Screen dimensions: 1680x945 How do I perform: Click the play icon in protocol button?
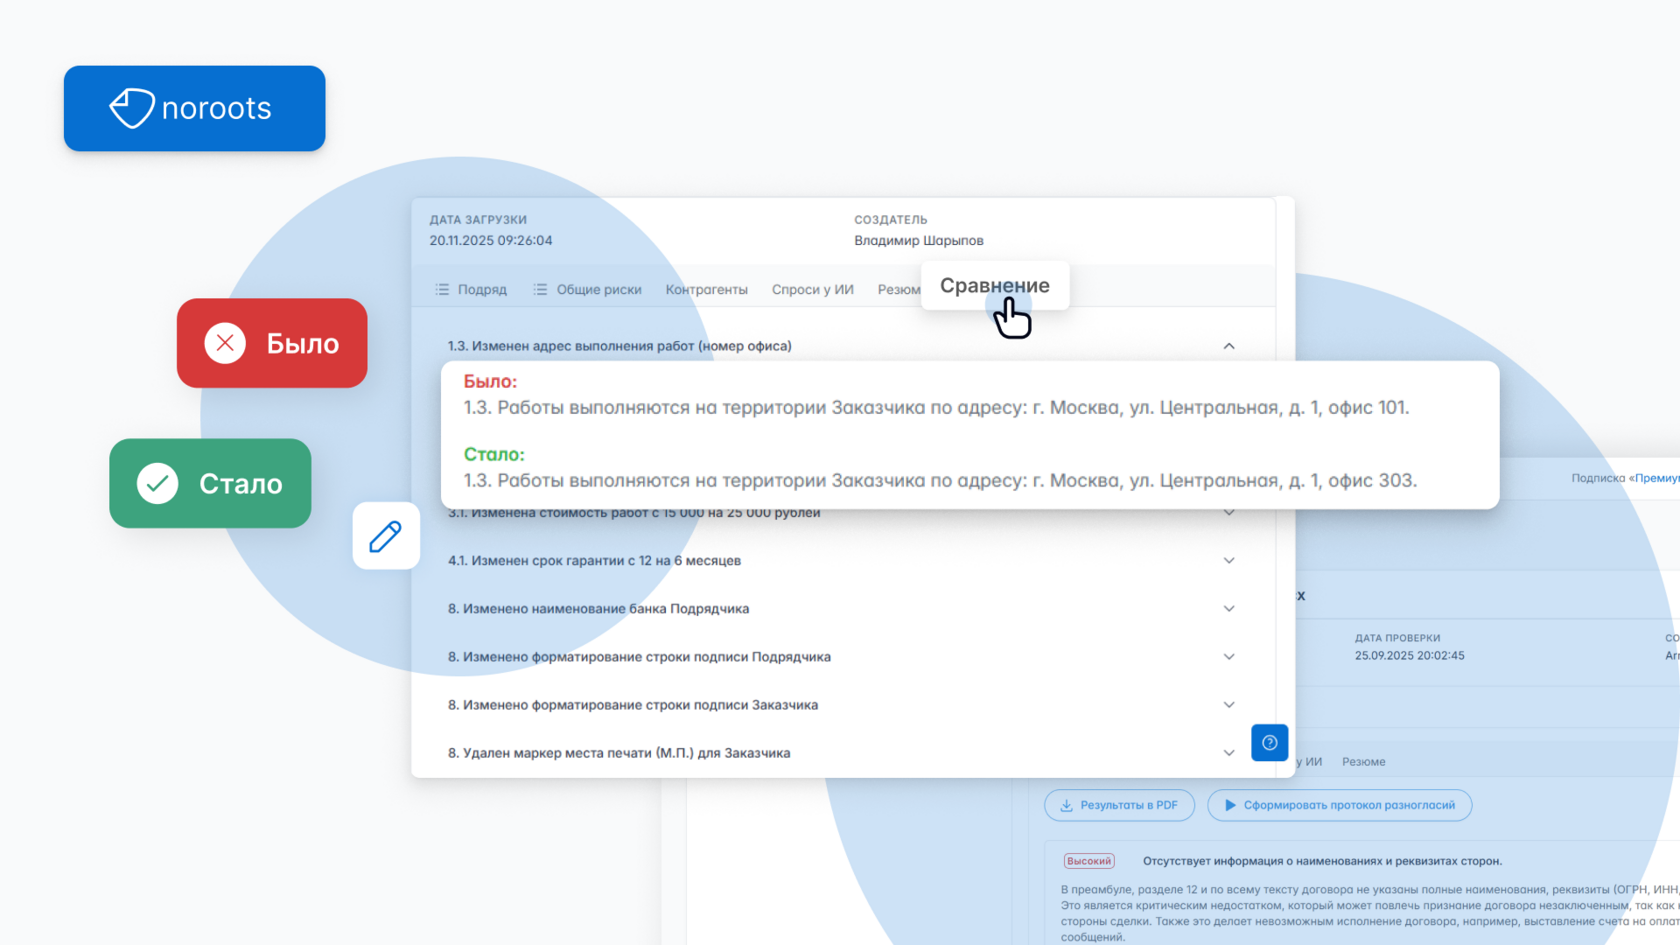click(1229, 805)
